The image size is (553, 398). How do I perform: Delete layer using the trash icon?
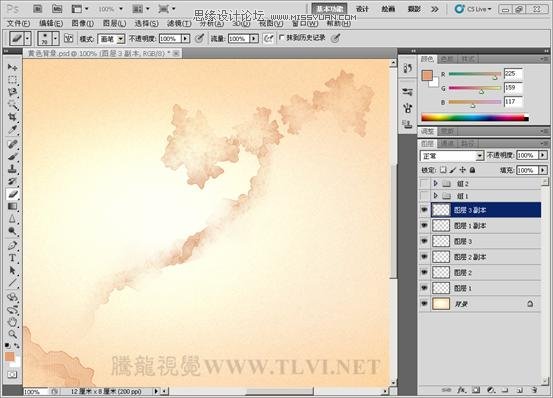(534, 390)
